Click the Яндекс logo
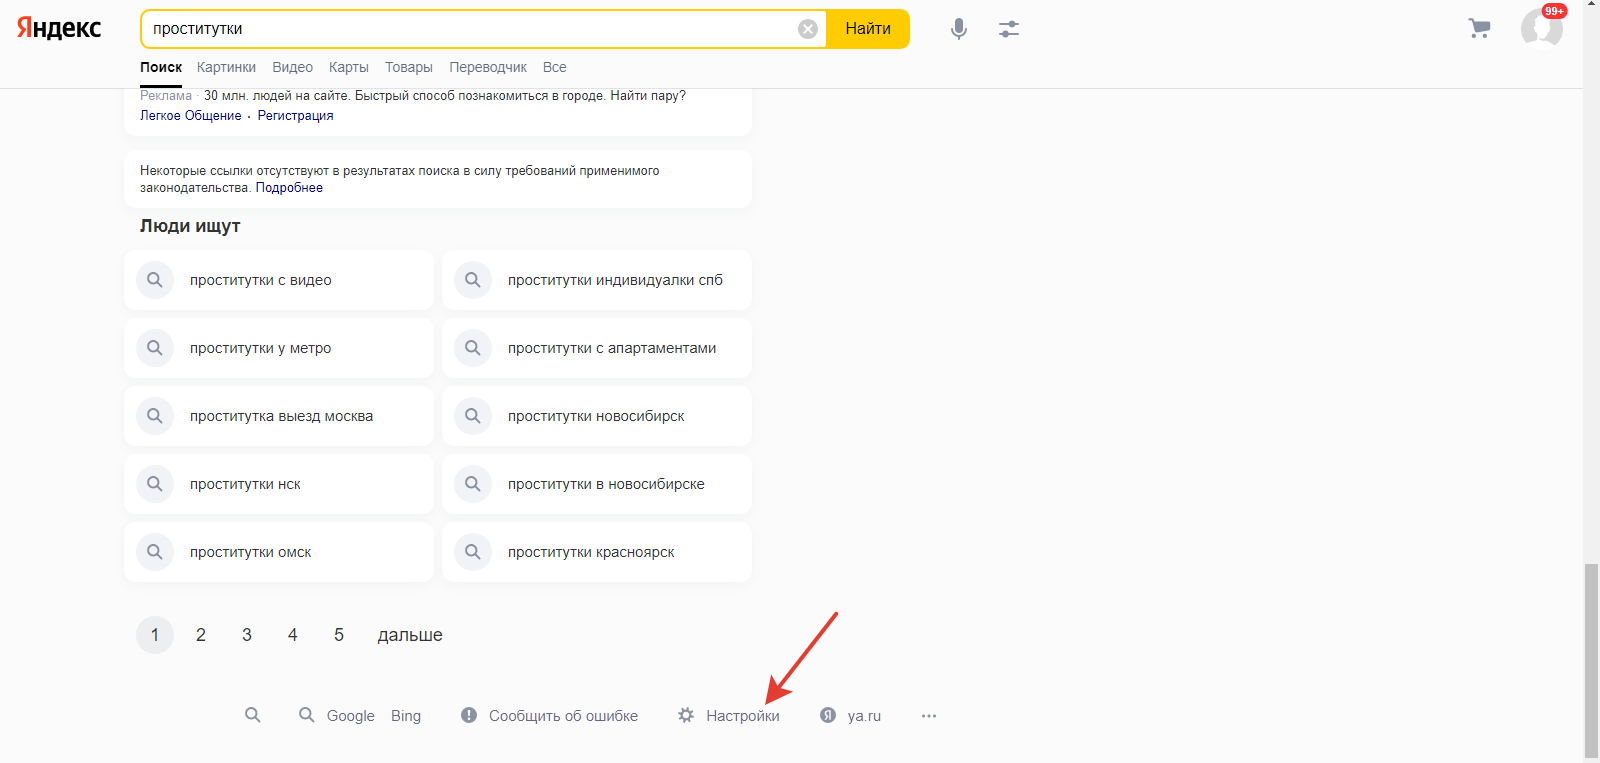The image size is (1600, 763). tap(59, 28)
